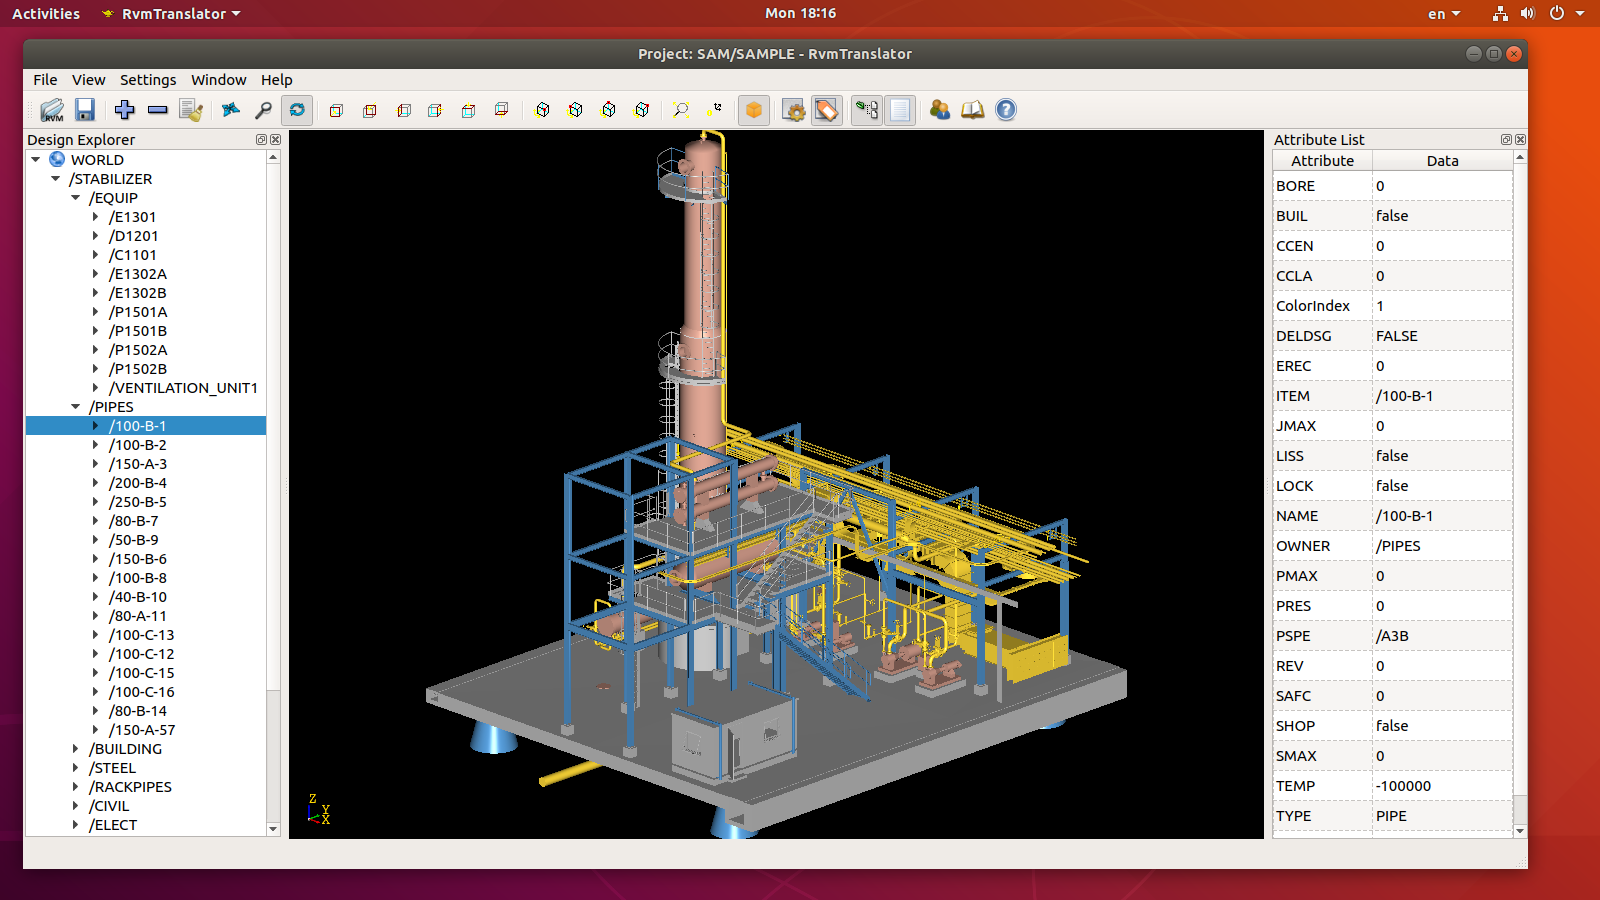Click the Open RVM file icon
The height and width of the screenshot is (900, 1600).
[52, 110]
